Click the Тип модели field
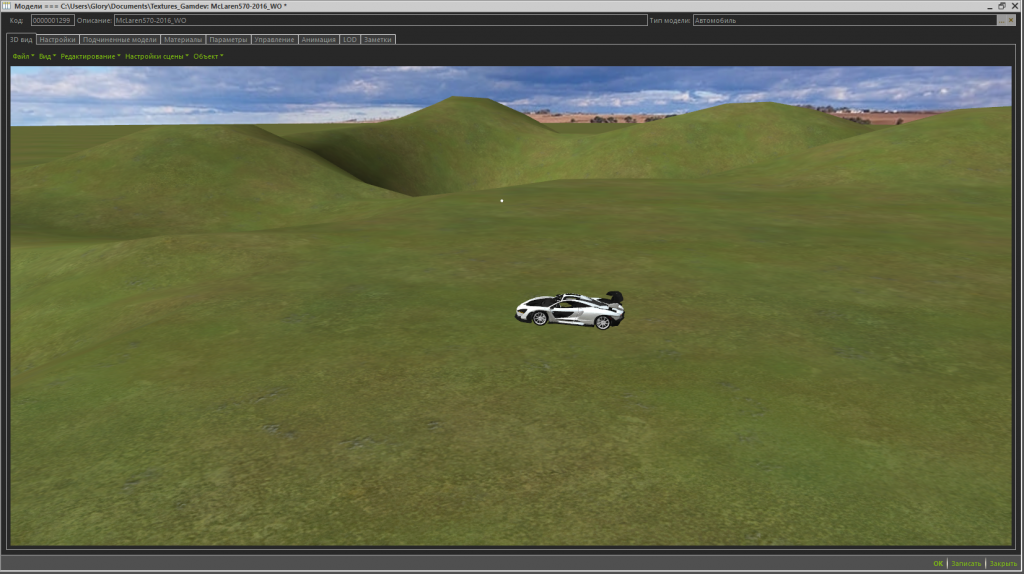This screenshot has height=574, width=1024. [x=844, y=20]
